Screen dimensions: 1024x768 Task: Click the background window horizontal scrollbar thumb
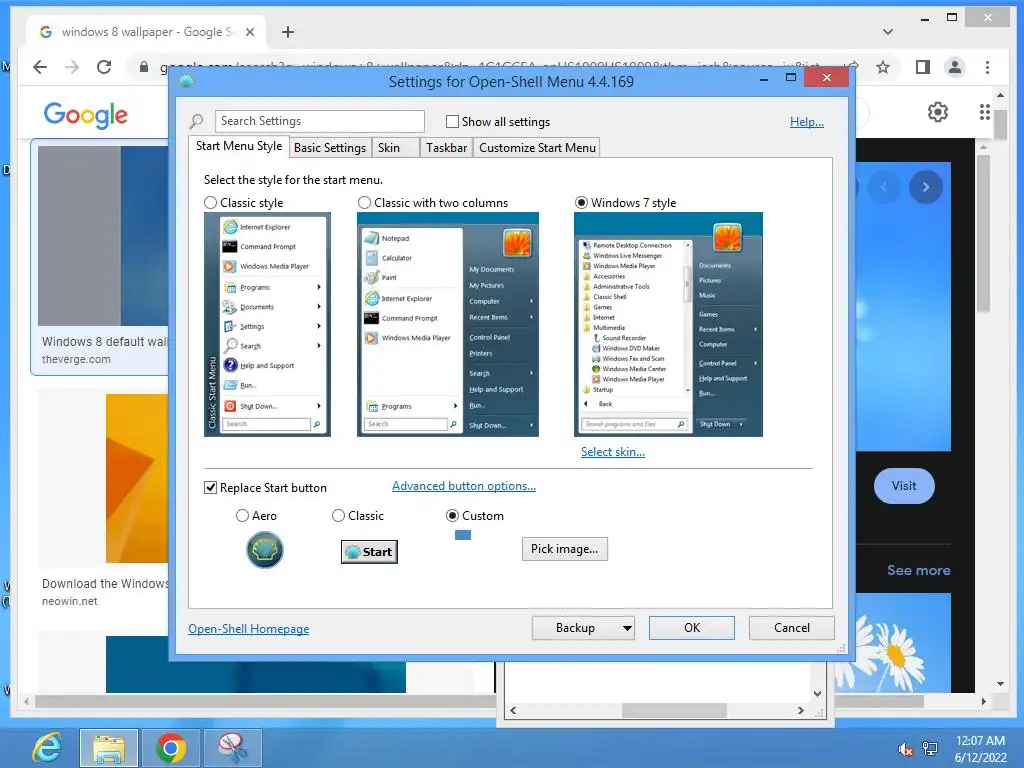674,711
